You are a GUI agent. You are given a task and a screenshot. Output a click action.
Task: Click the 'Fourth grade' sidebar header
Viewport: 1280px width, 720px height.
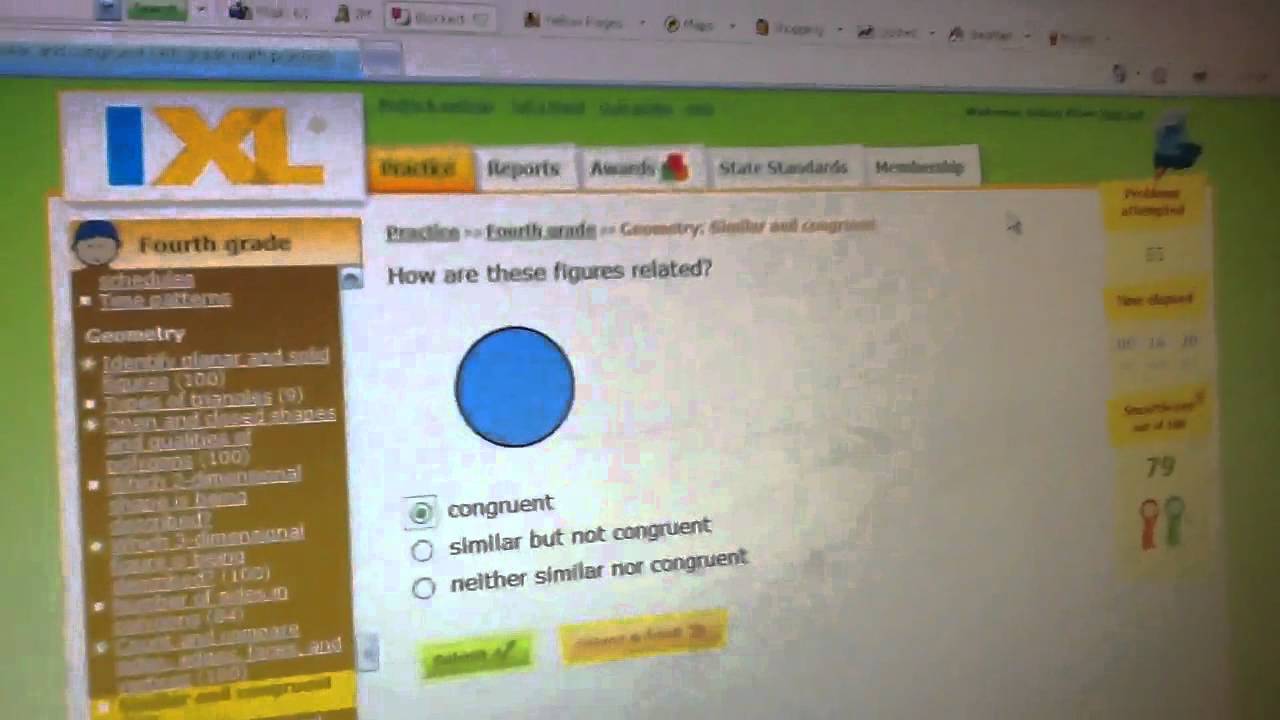click(215, 243)
